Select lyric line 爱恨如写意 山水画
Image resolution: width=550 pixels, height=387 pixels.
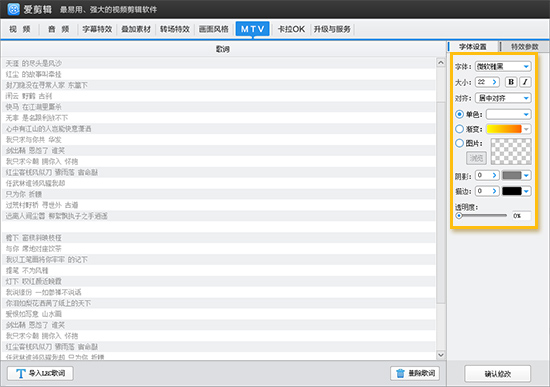(218, 314)
